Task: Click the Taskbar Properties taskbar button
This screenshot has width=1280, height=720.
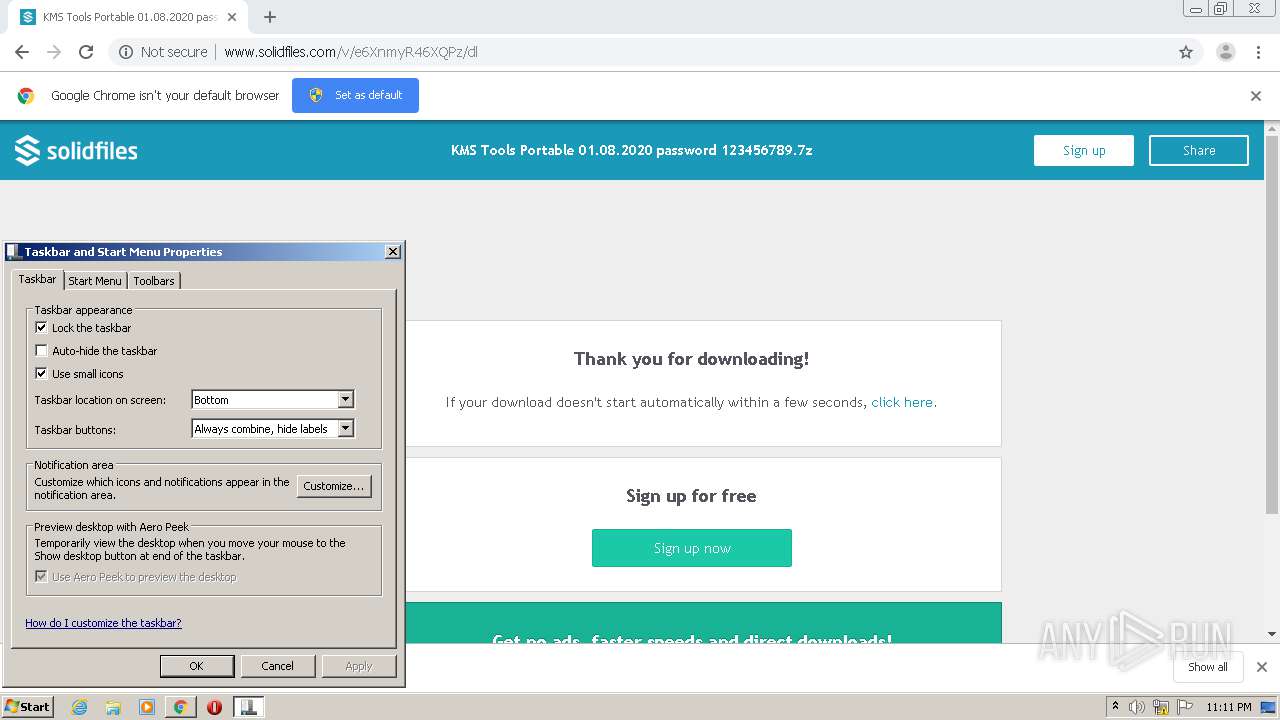Action: [x=248, y=707]
